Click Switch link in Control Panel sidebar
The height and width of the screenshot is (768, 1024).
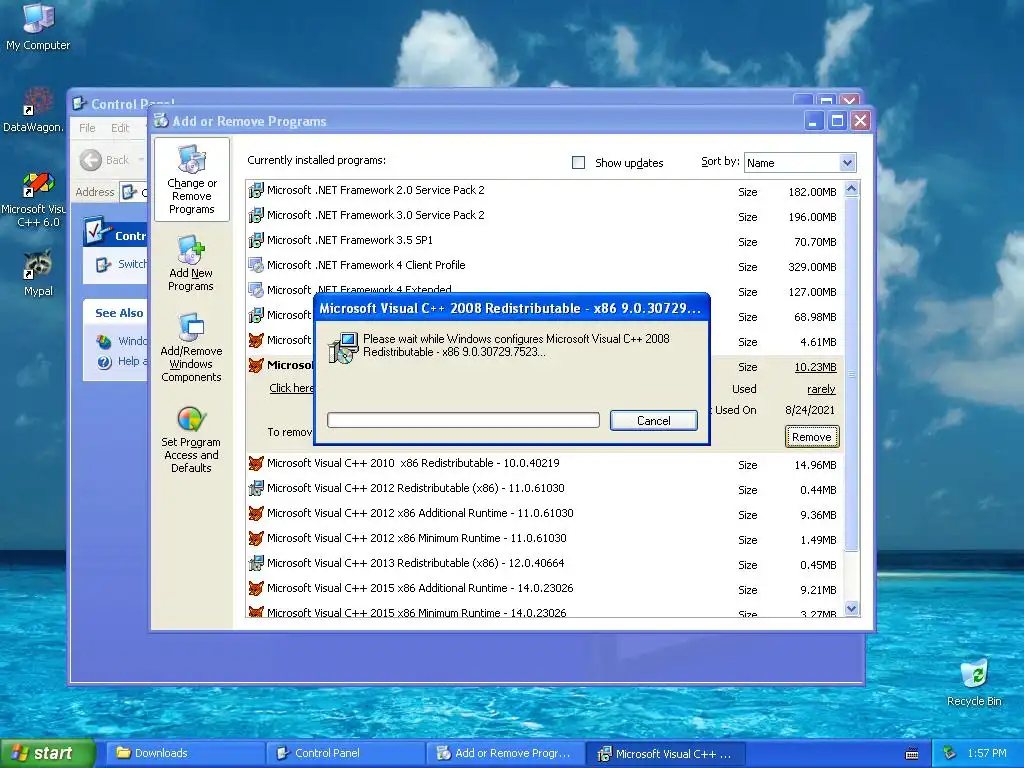tap(132, 264)
